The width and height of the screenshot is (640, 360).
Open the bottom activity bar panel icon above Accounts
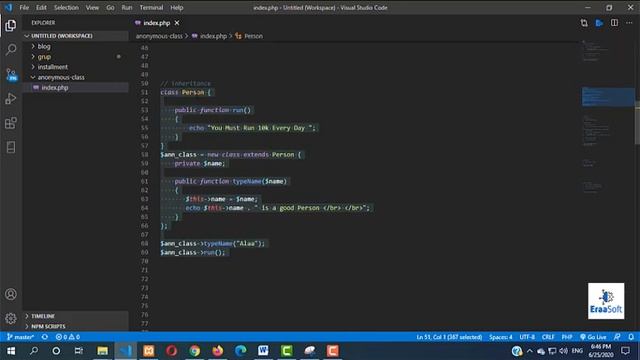[11, 147]
